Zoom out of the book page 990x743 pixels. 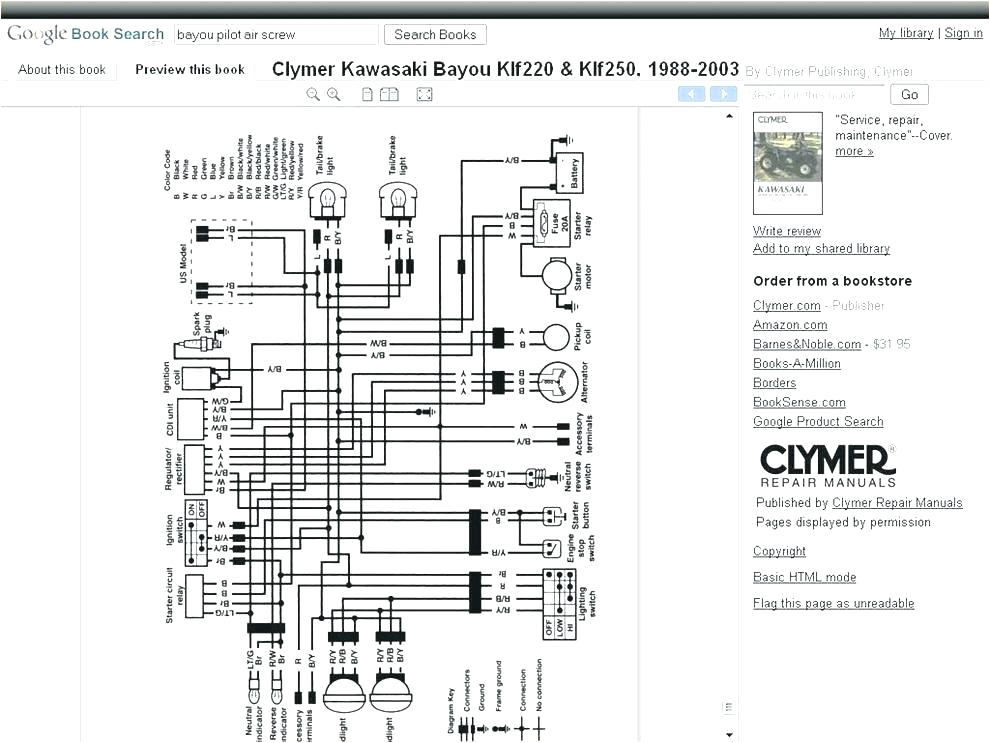(313, 93)
